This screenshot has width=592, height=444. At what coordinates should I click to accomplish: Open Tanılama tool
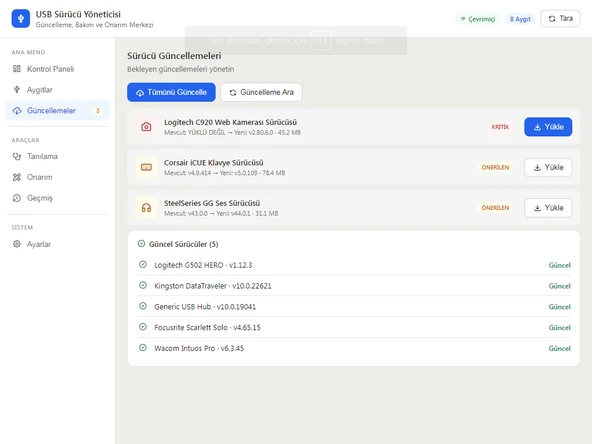(x=57, y=156)
